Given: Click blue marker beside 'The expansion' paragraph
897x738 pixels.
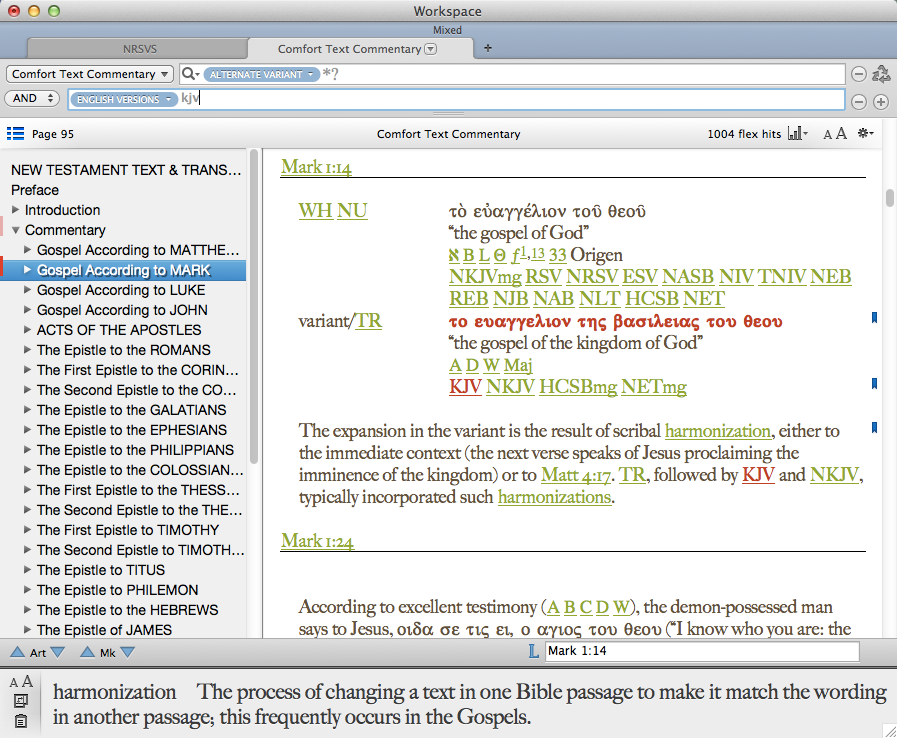Looking at the screenshot, I should pyautogui.click(x=874, y=427).
